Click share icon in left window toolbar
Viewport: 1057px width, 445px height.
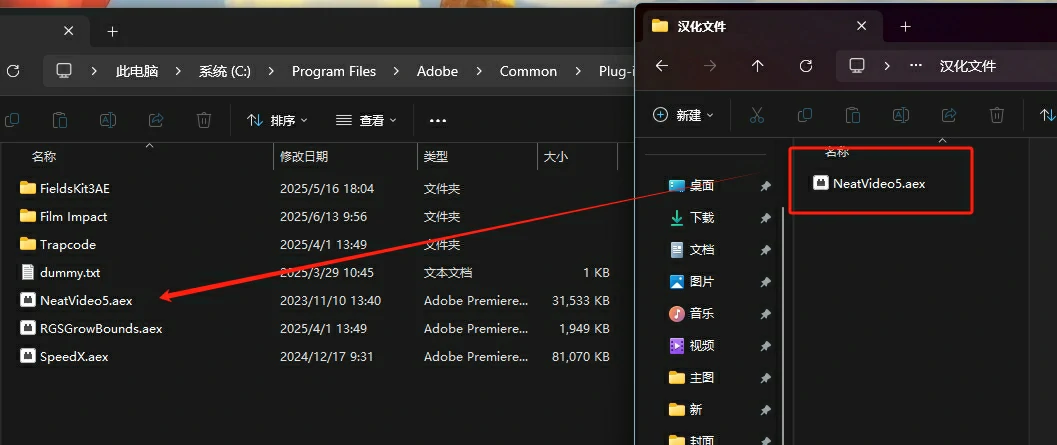coord(156,120)
